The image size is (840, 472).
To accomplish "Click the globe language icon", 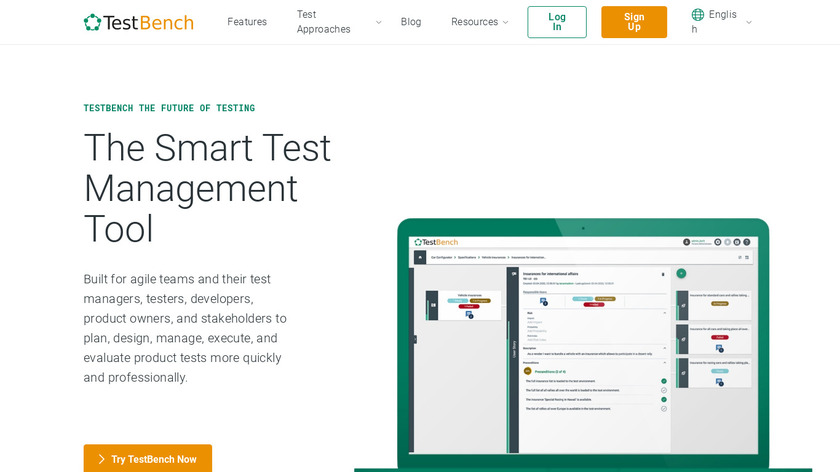I will tap(698, 14).
